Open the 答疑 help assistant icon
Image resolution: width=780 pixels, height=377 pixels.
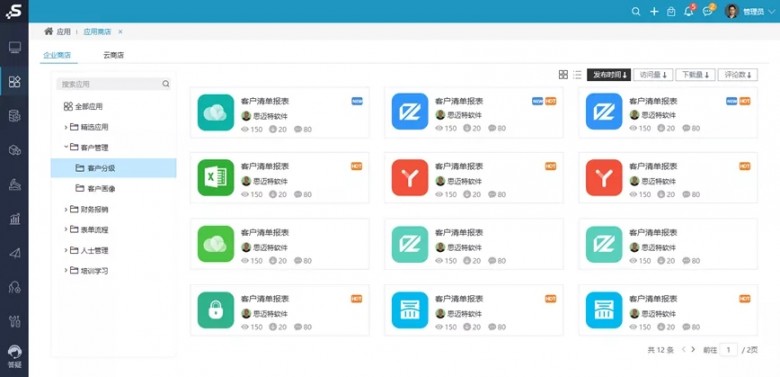click(15, 356)
